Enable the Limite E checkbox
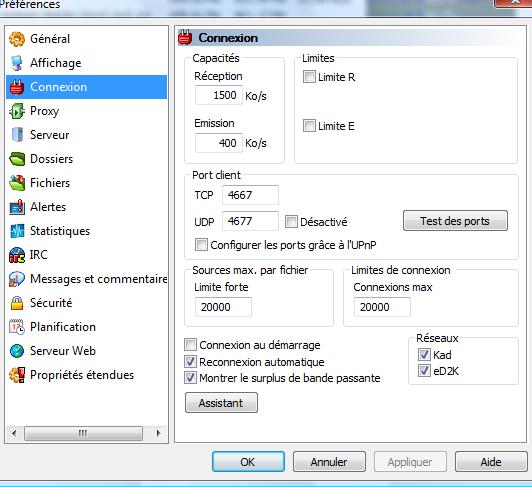The width and height of the screenshot is (532, 487). coord(309,126)
